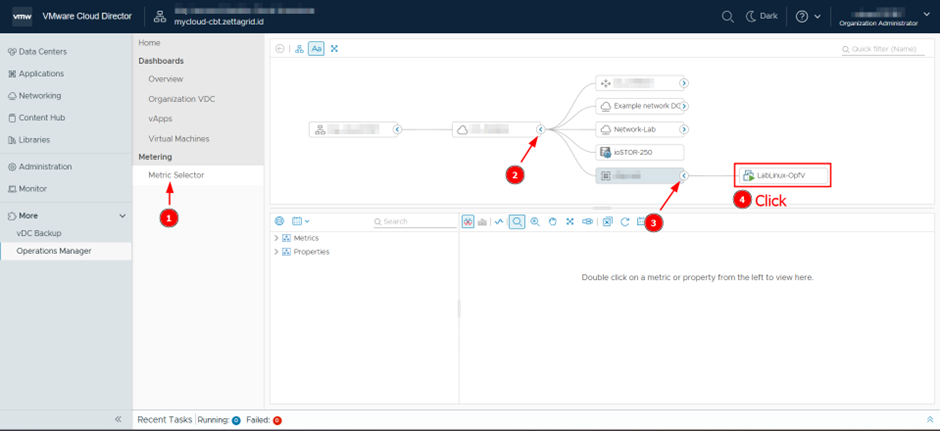
Task: Switch to Dark theme
Action: click(x=761, y=16)
